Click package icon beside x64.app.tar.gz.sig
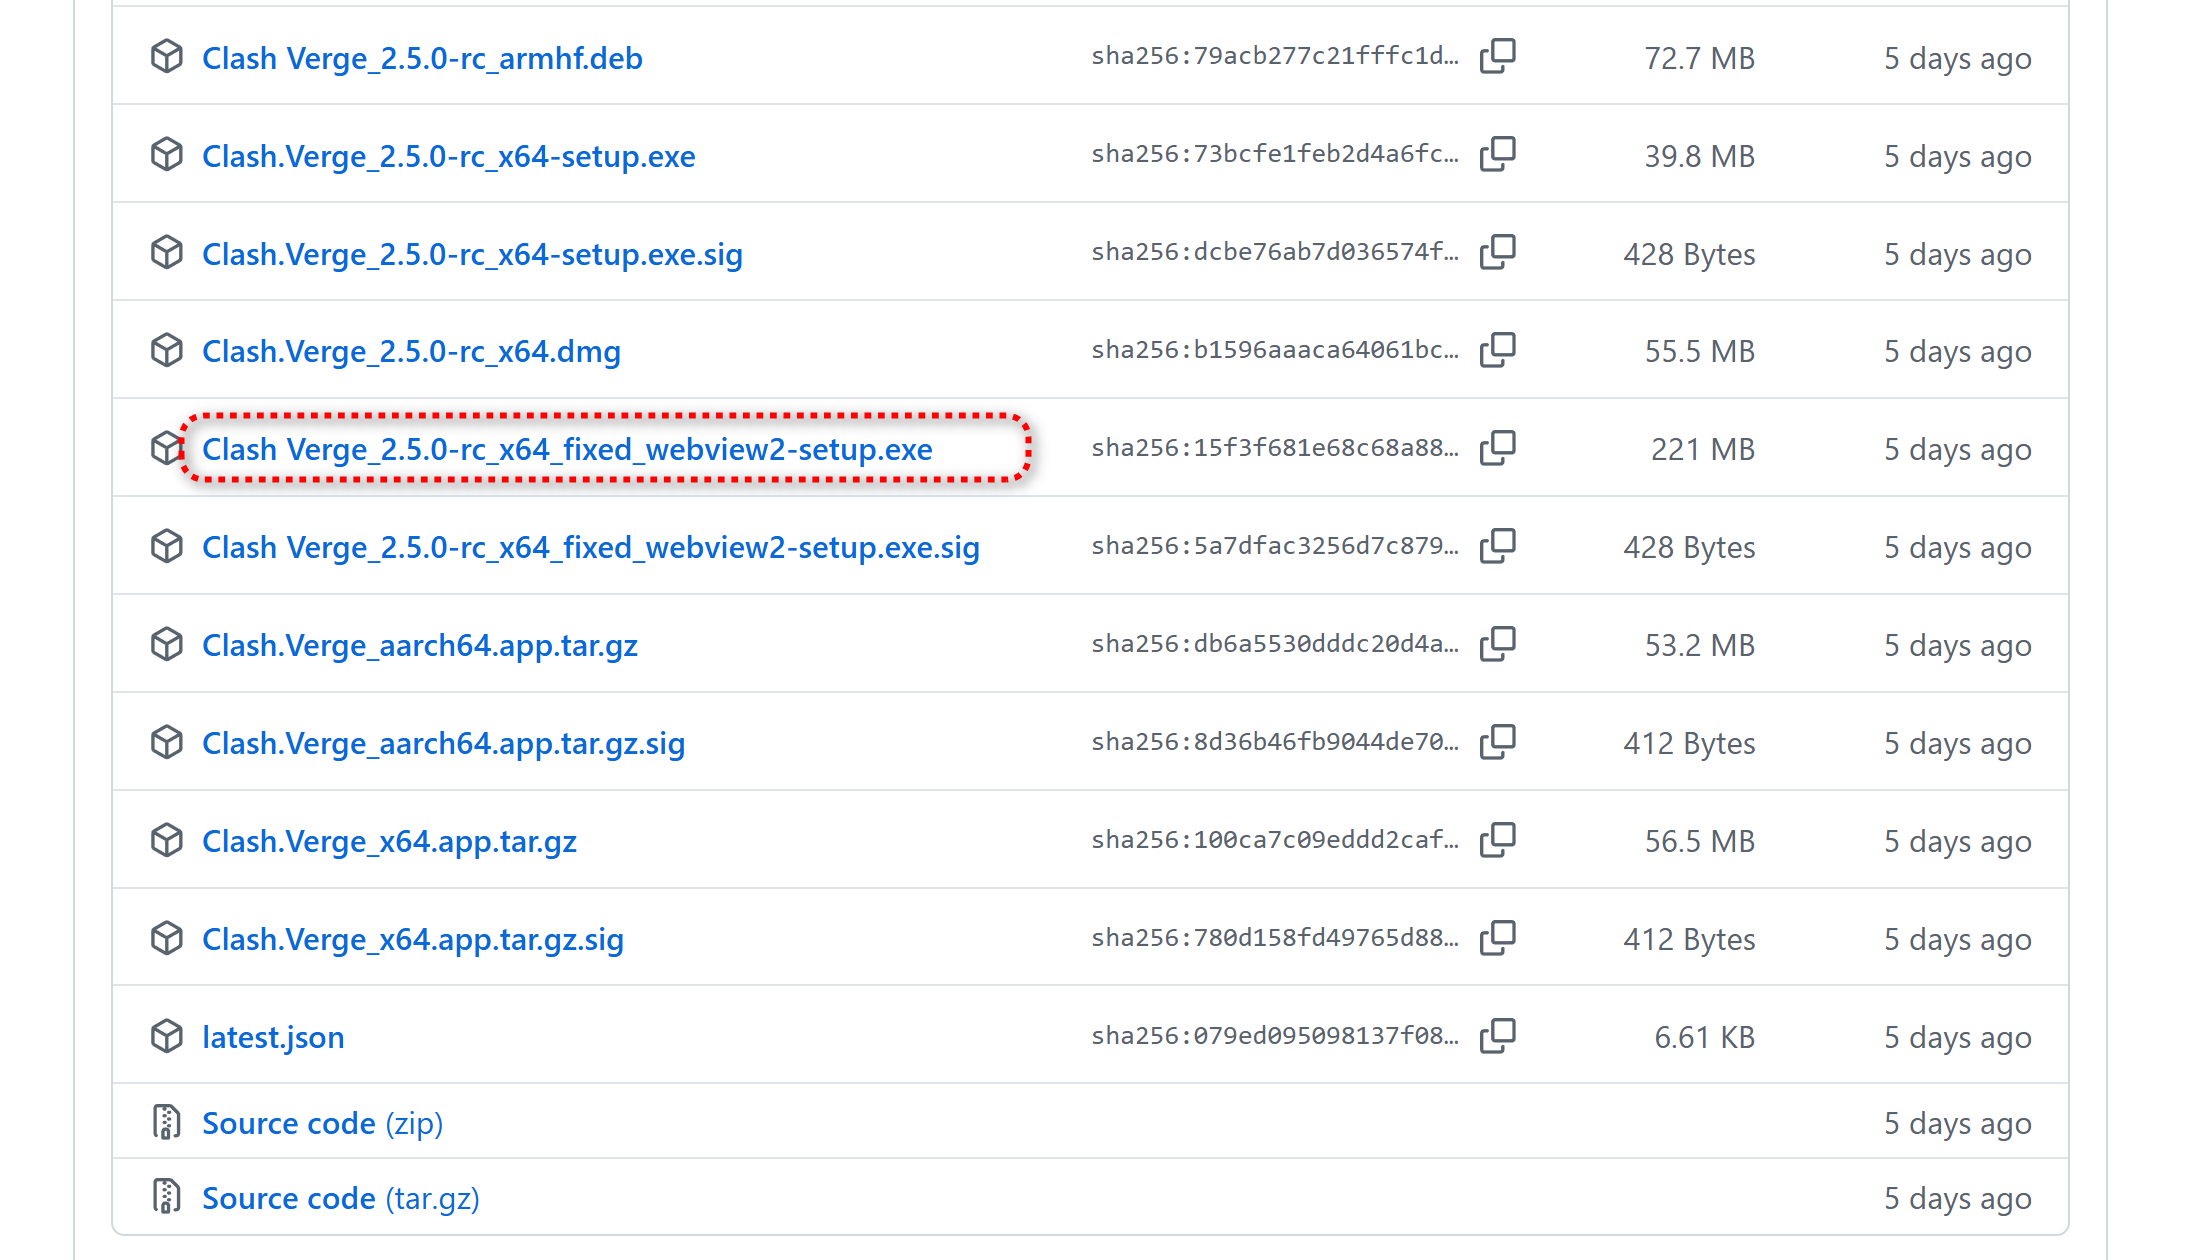Screen dimensions: 2204x1260 click(x=167, y=939)
